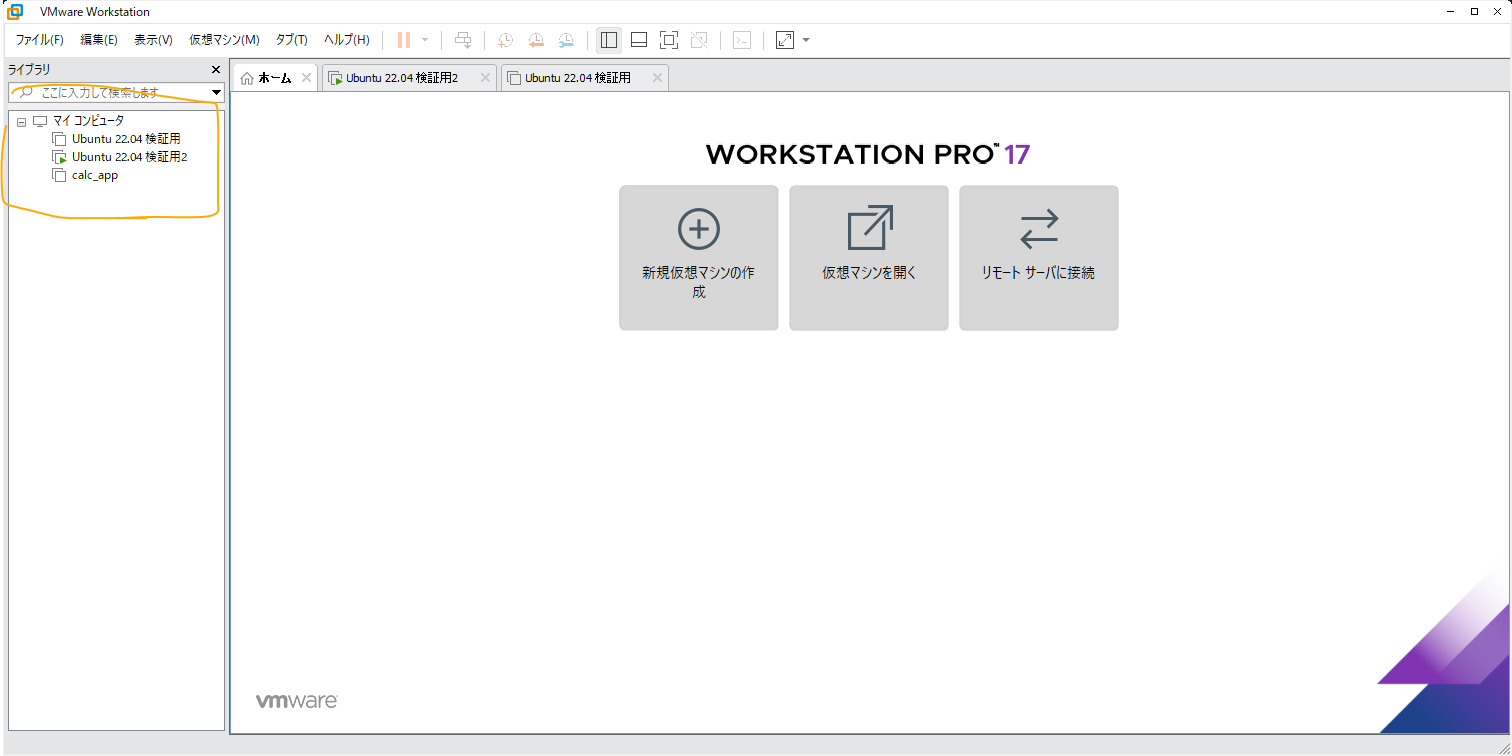Viewport: 1512px width, 756px height.
Task: Show the thumbnail bar
Action: [638, 40]
